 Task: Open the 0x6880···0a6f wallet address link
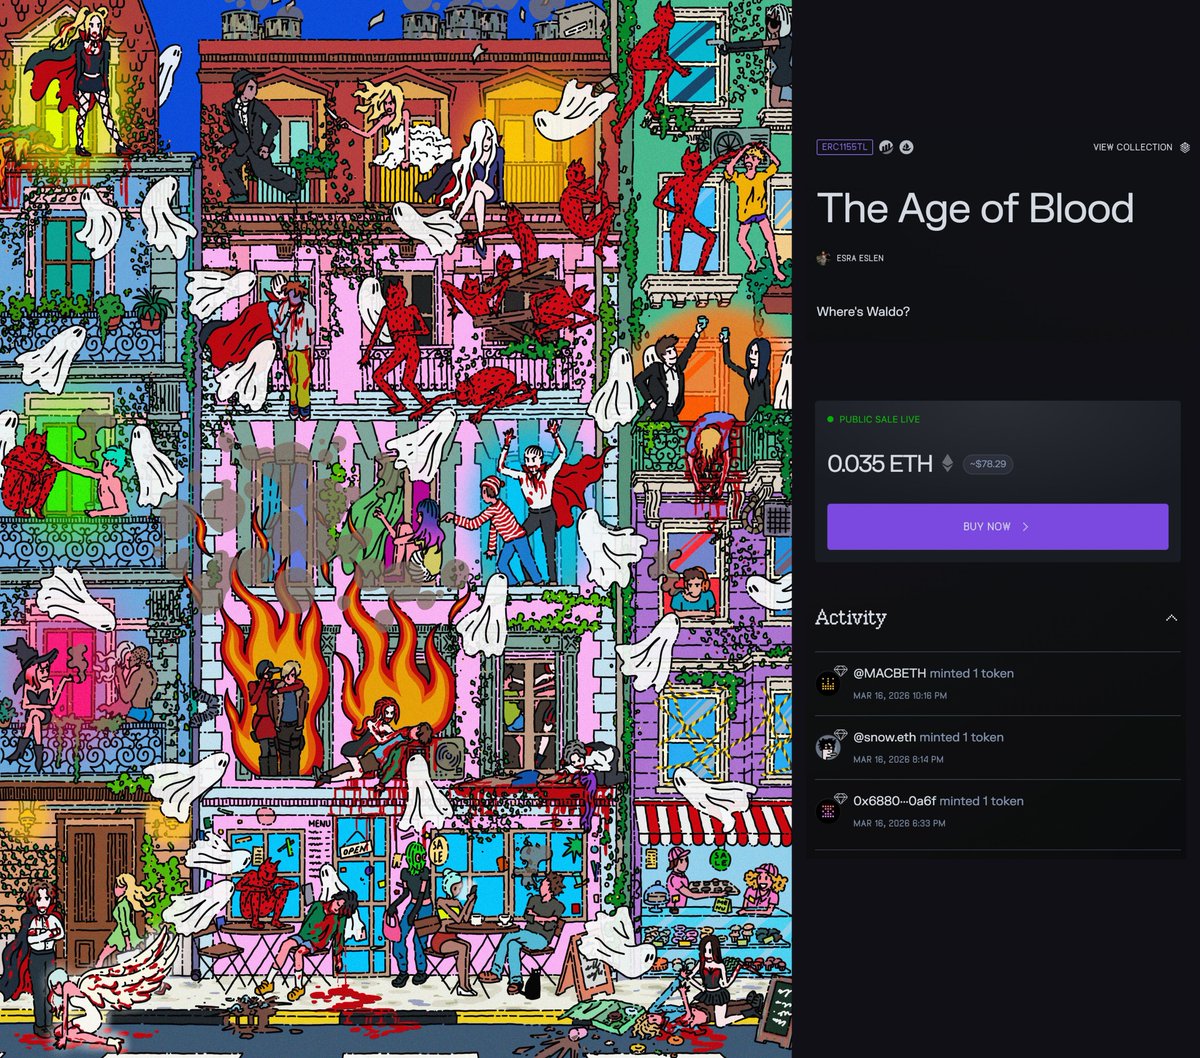click(894, 801)
